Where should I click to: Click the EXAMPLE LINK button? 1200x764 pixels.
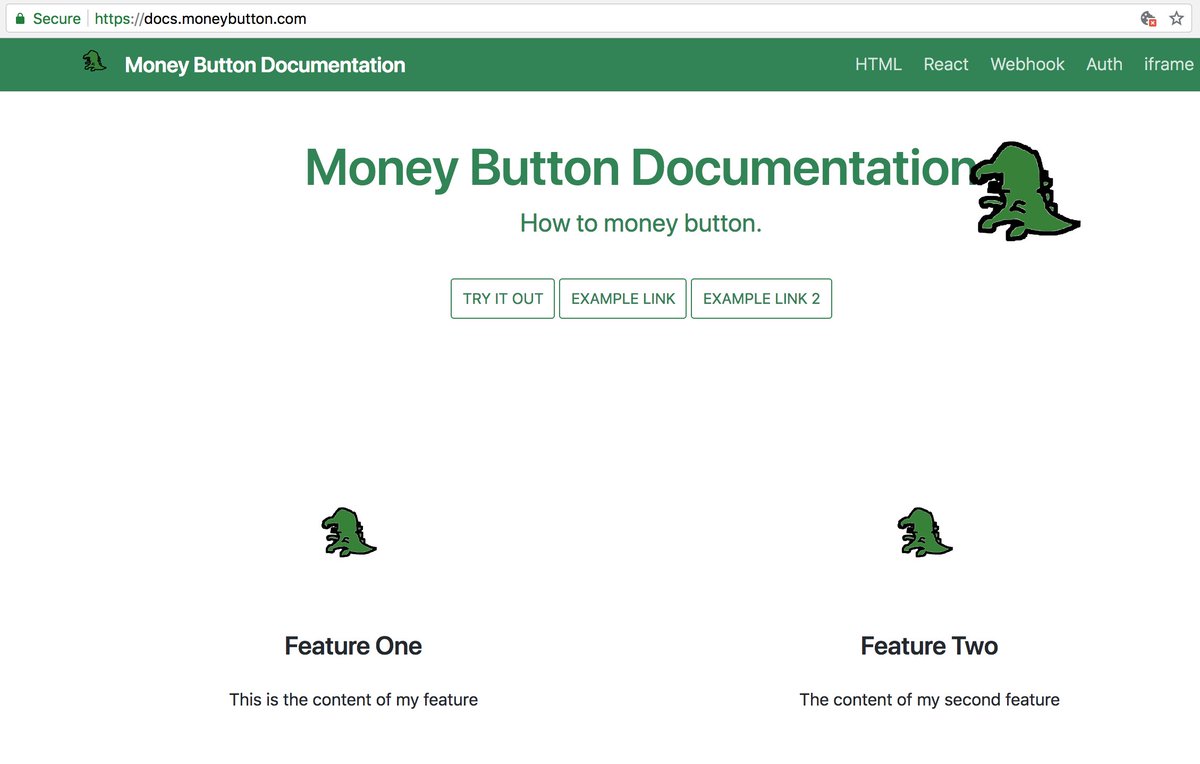coord(623,298)
